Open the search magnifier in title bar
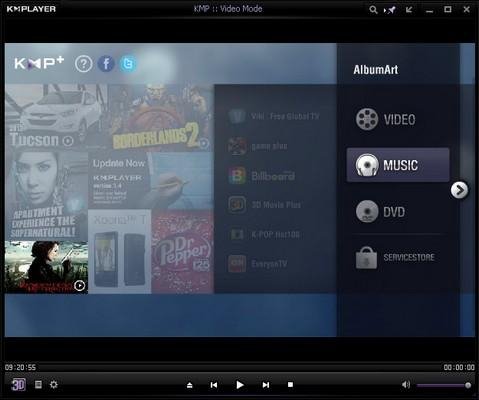 (373, 10)
